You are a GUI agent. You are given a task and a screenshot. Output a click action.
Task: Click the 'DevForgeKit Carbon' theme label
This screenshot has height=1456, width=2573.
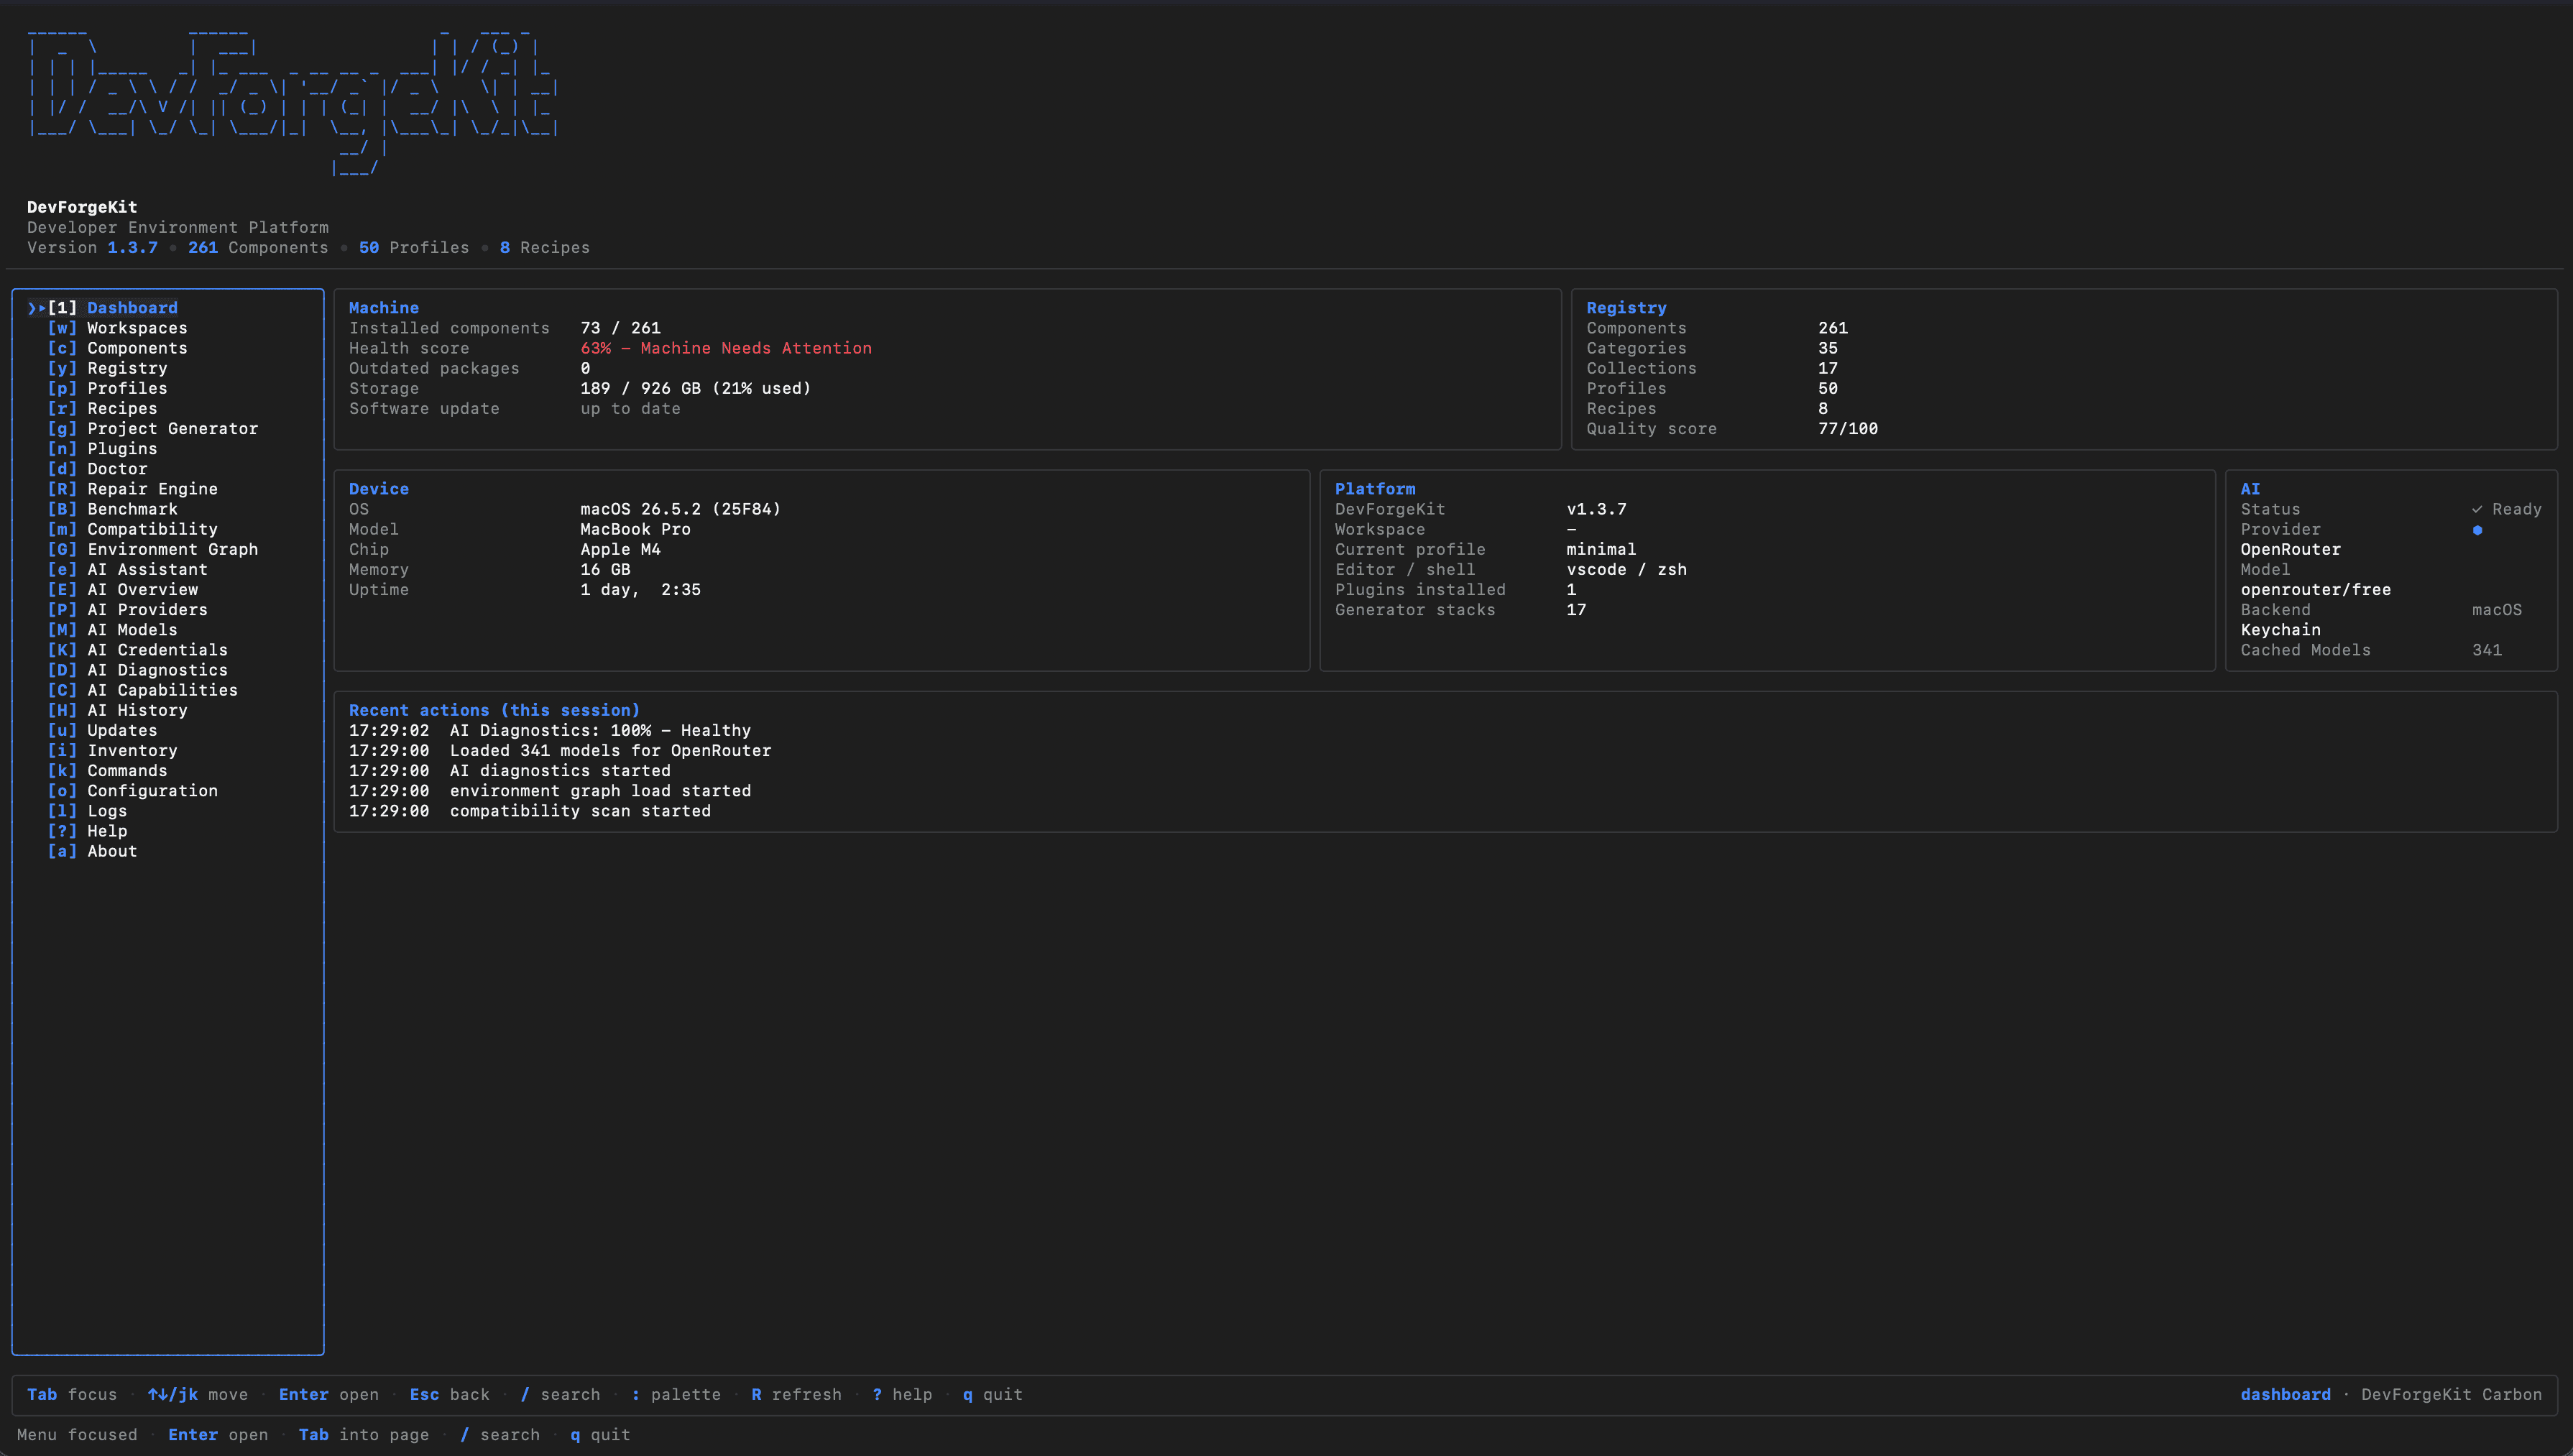coord(2451,1394)
